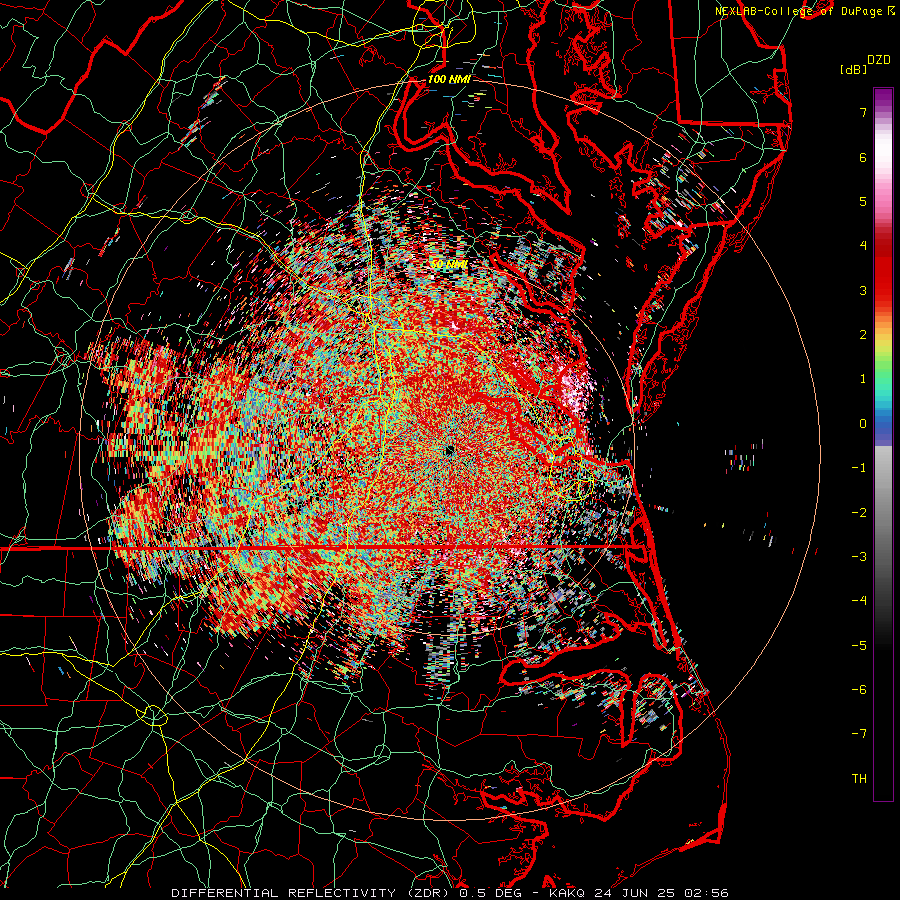
Task: Click the [dB] units label
Action: coord(853,70)
